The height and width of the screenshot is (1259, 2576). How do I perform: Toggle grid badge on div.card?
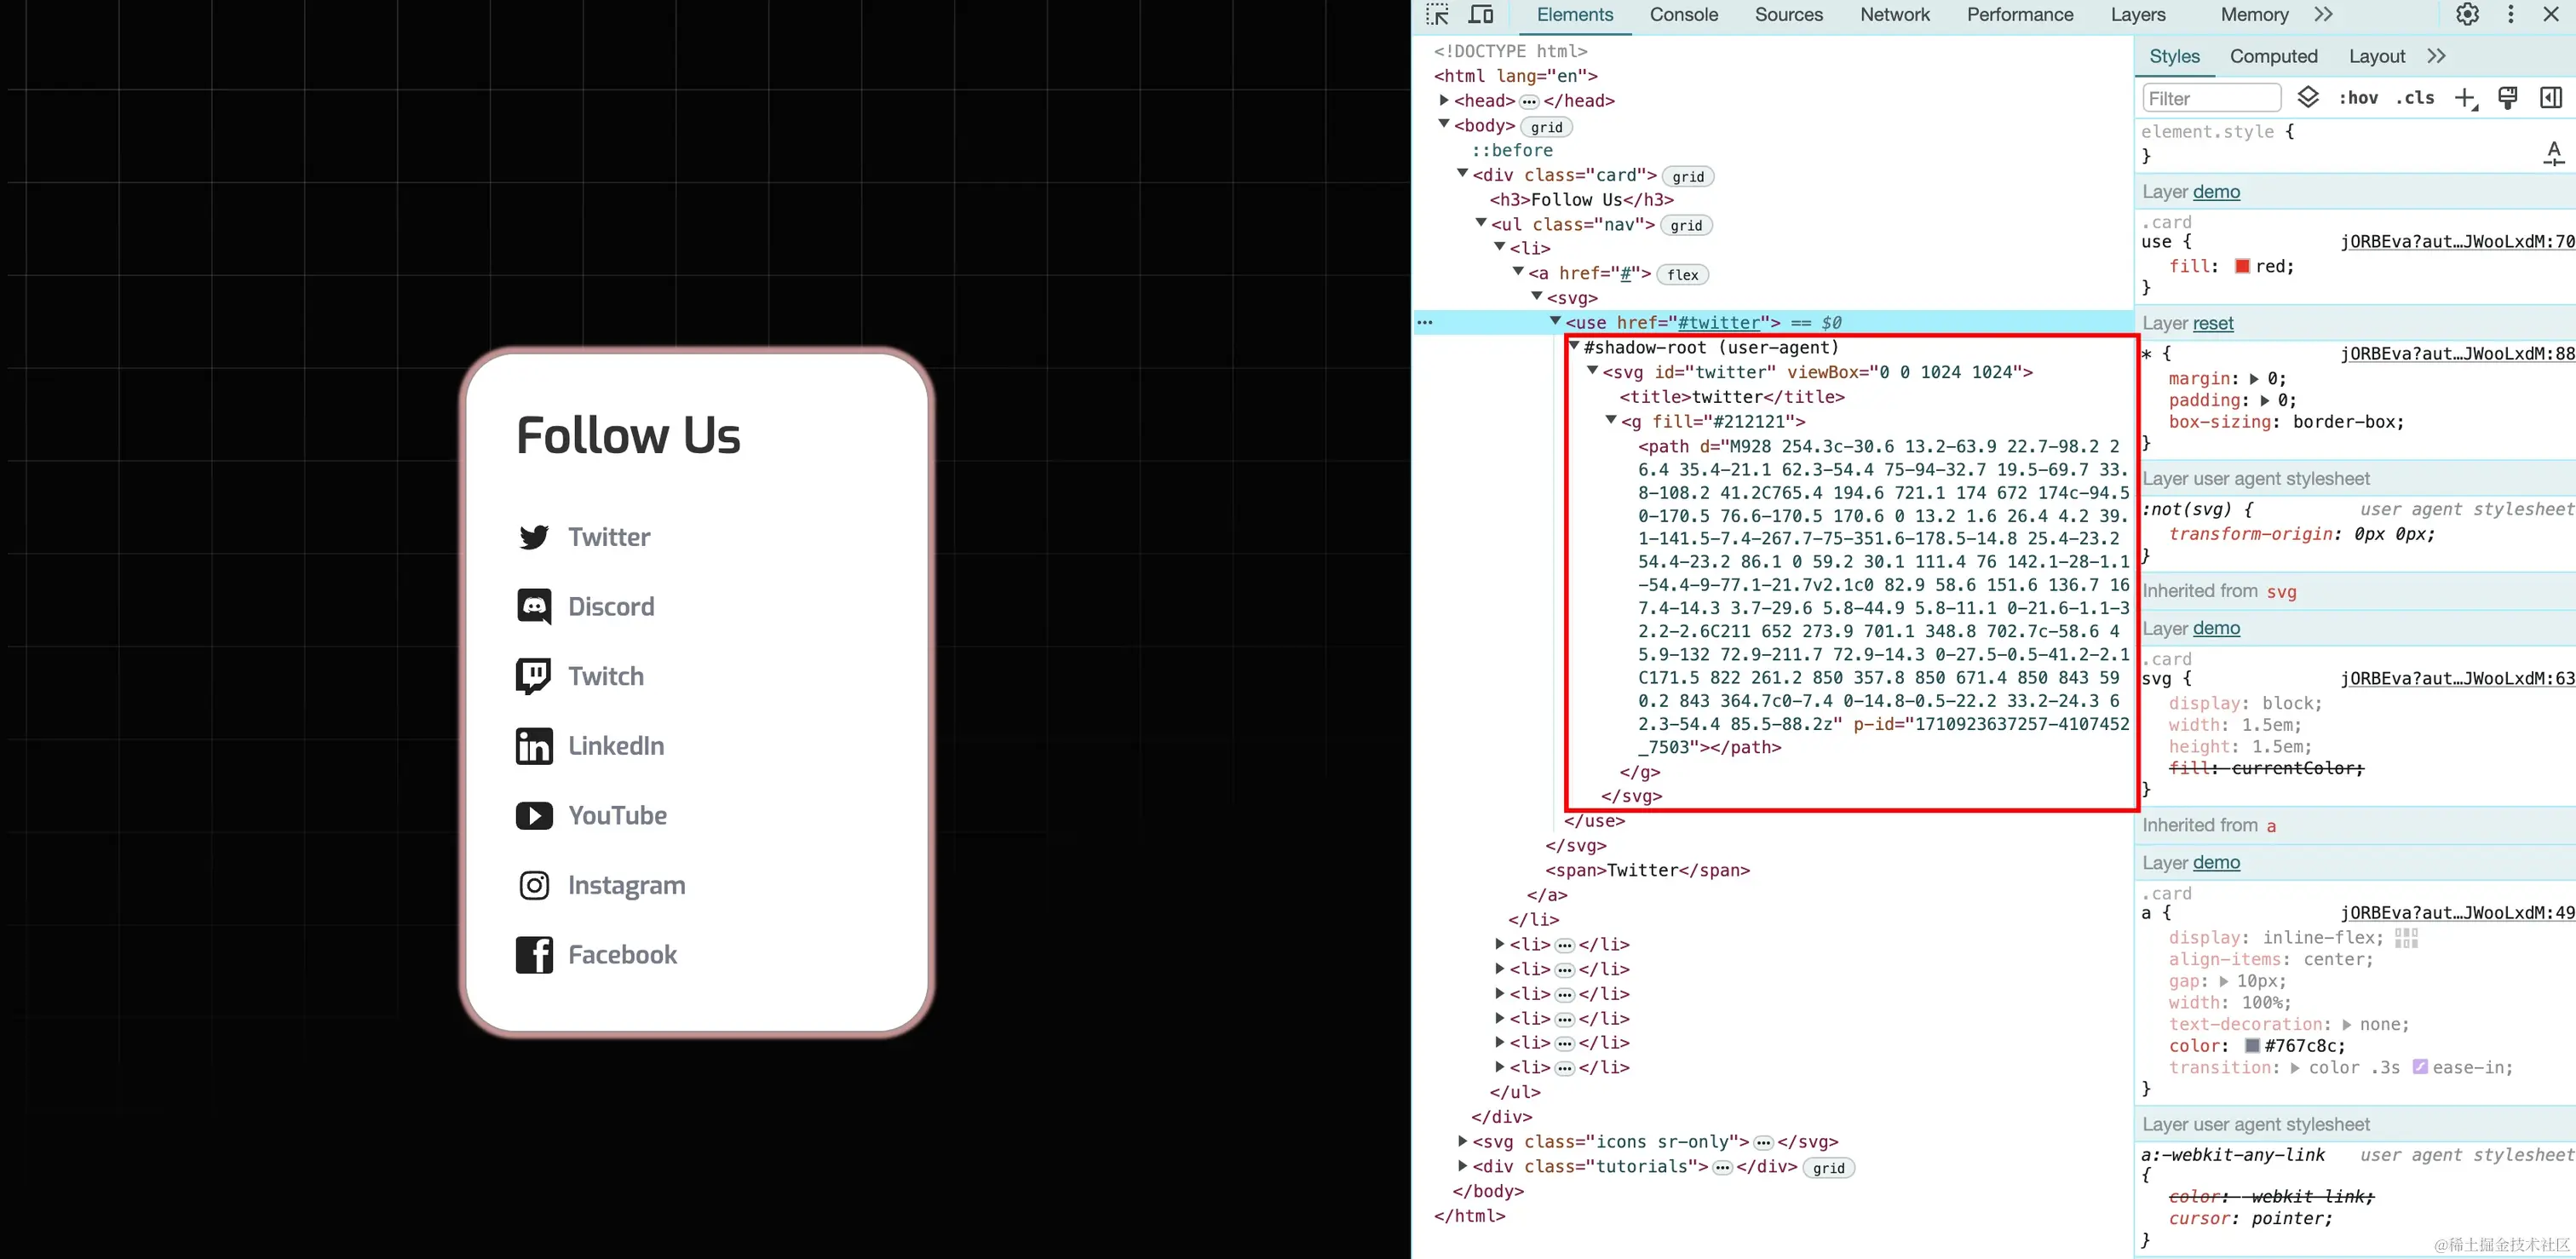pyautogui.click(x=1688, y=176)
